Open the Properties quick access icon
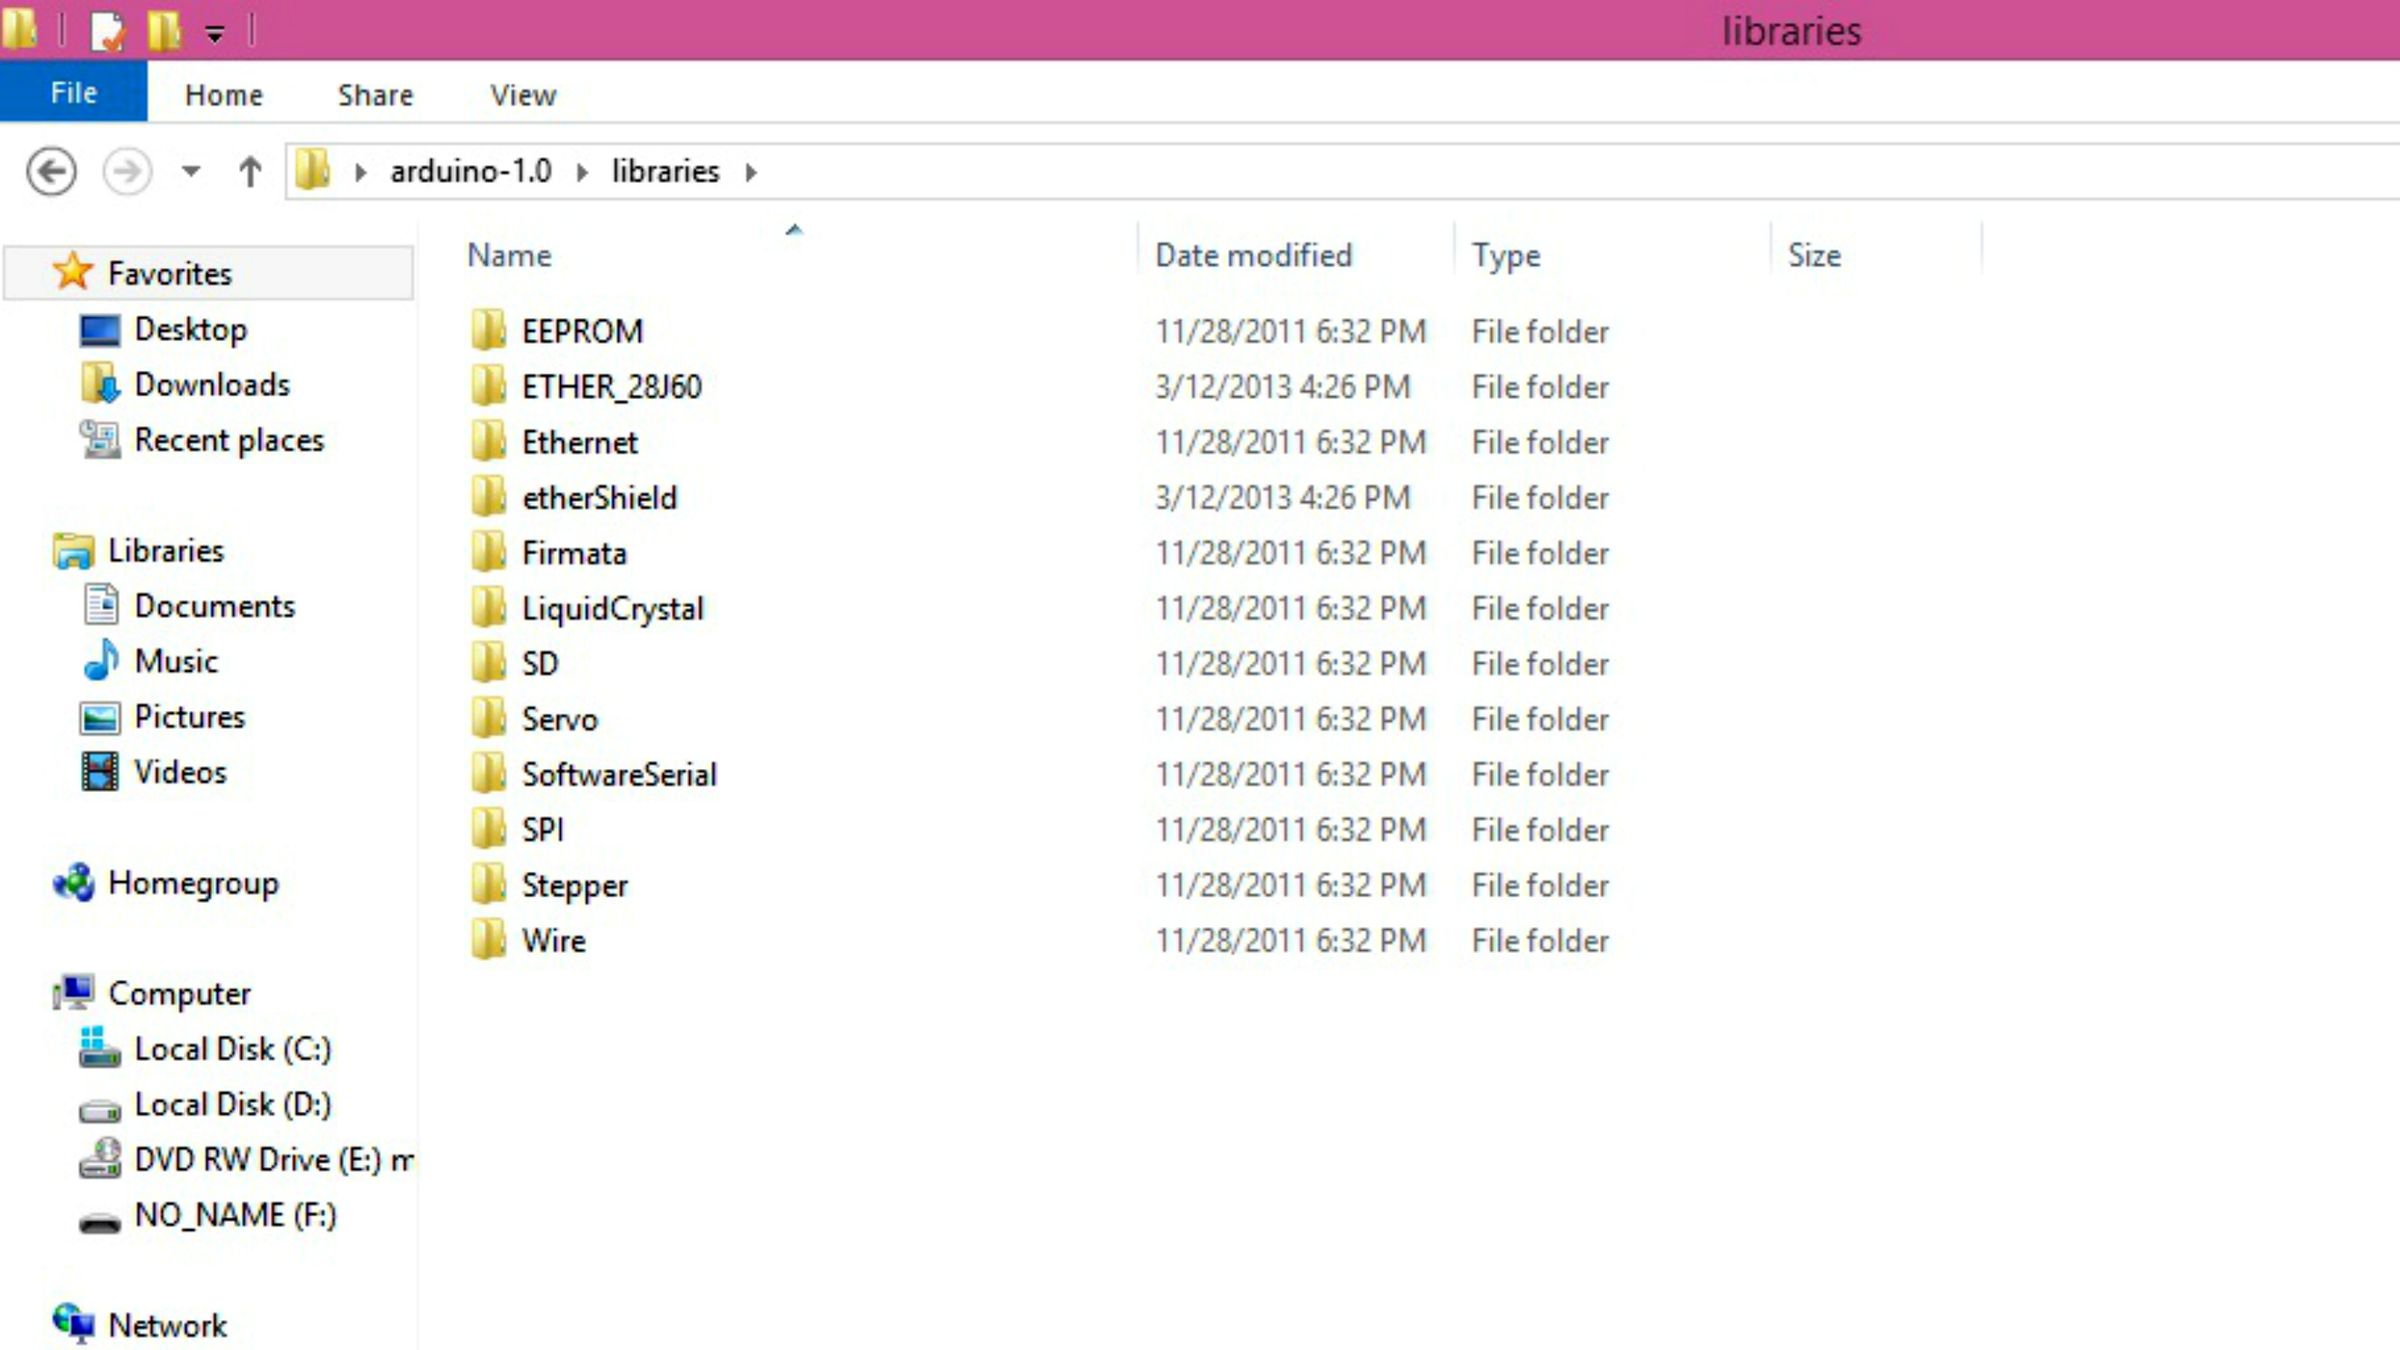2400x1350 pixels. pos(107,30)
